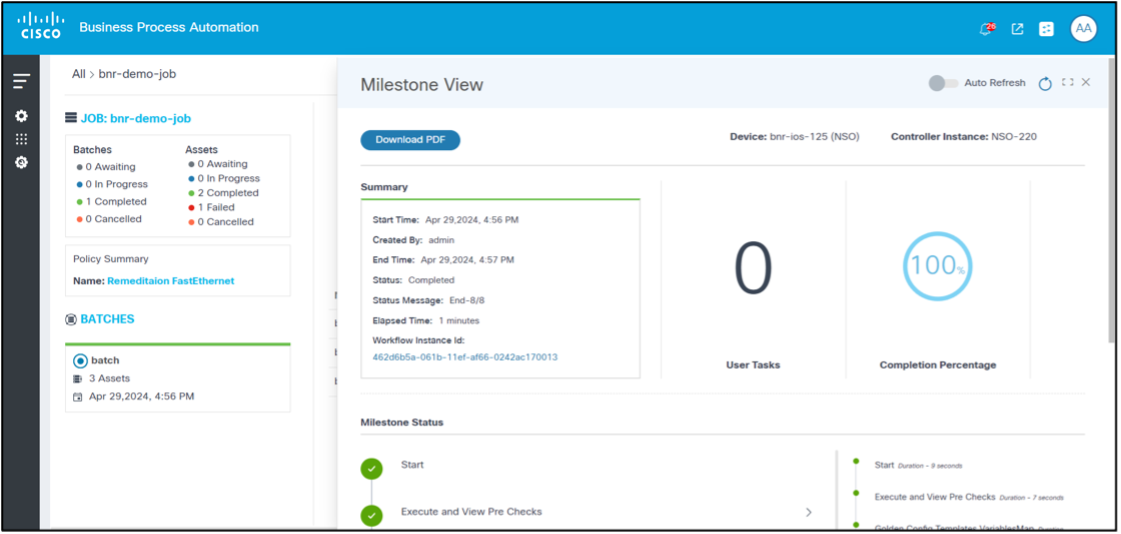Click the User Tasks label
This screenshot has height=534, width=1121.
pyautogui.click(x=753, y=365)
